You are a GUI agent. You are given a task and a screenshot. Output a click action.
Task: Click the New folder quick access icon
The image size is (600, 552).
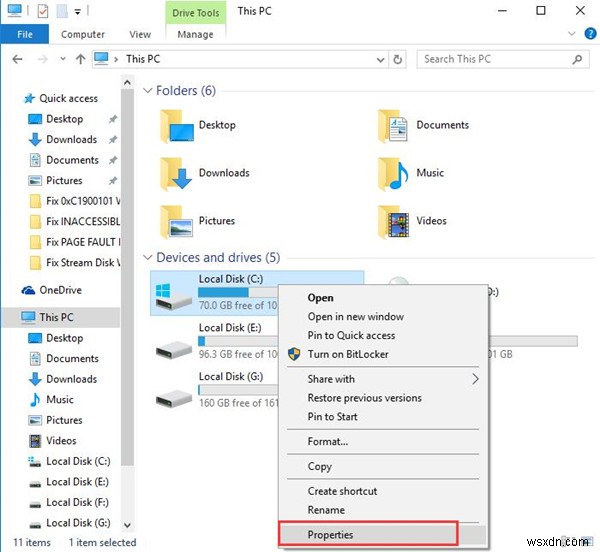click(x=62, y=11)
